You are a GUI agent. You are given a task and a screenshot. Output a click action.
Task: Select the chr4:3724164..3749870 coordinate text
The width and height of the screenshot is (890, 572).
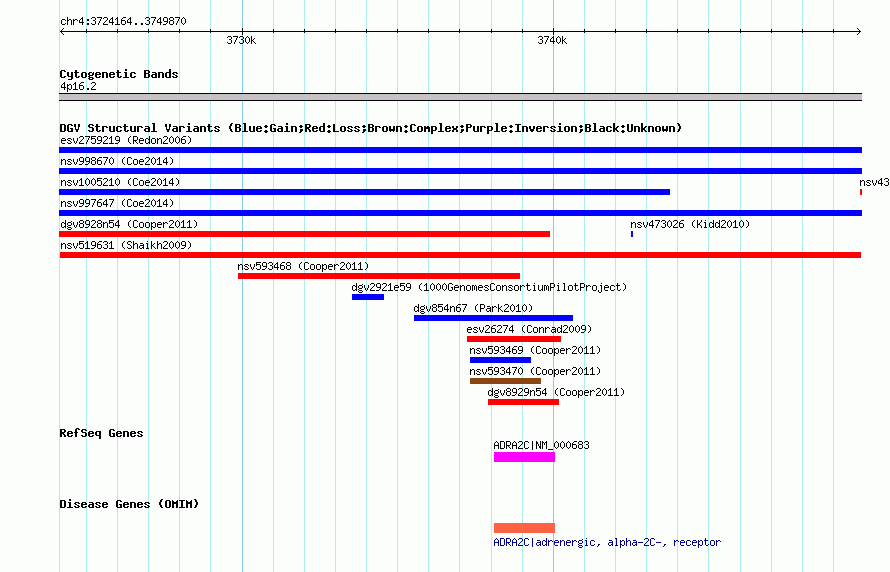[123, 21]
